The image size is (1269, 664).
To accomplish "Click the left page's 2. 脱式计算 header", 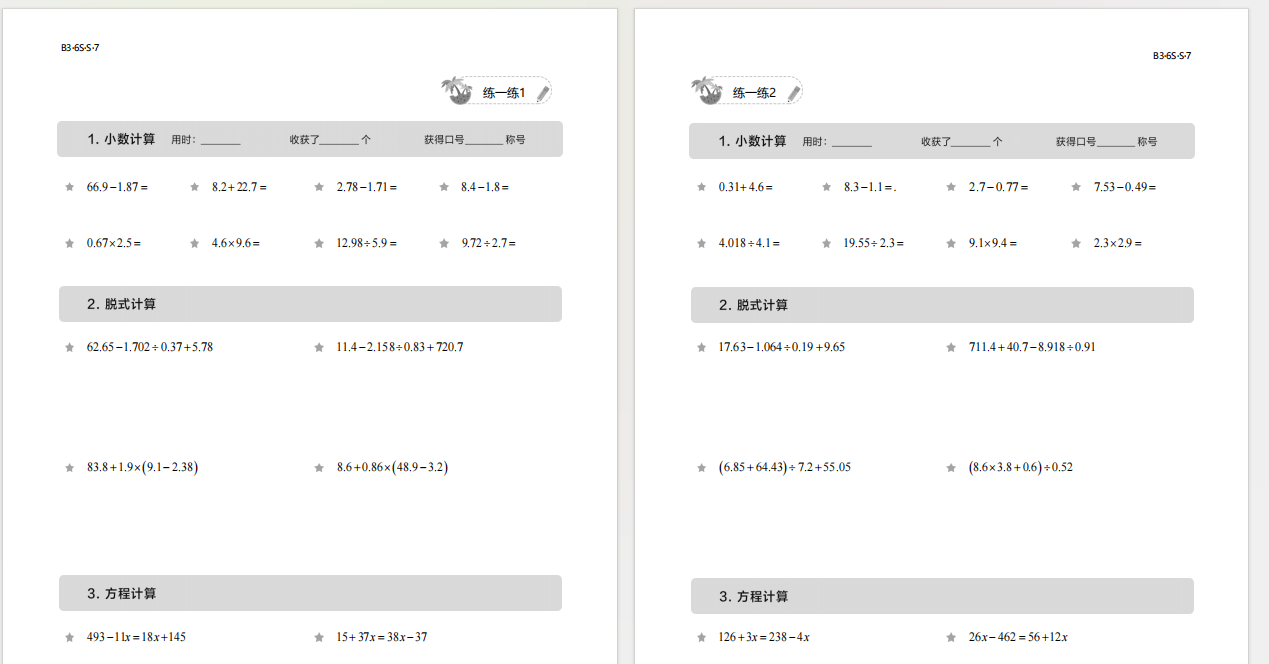I will [x=122, y=304].
